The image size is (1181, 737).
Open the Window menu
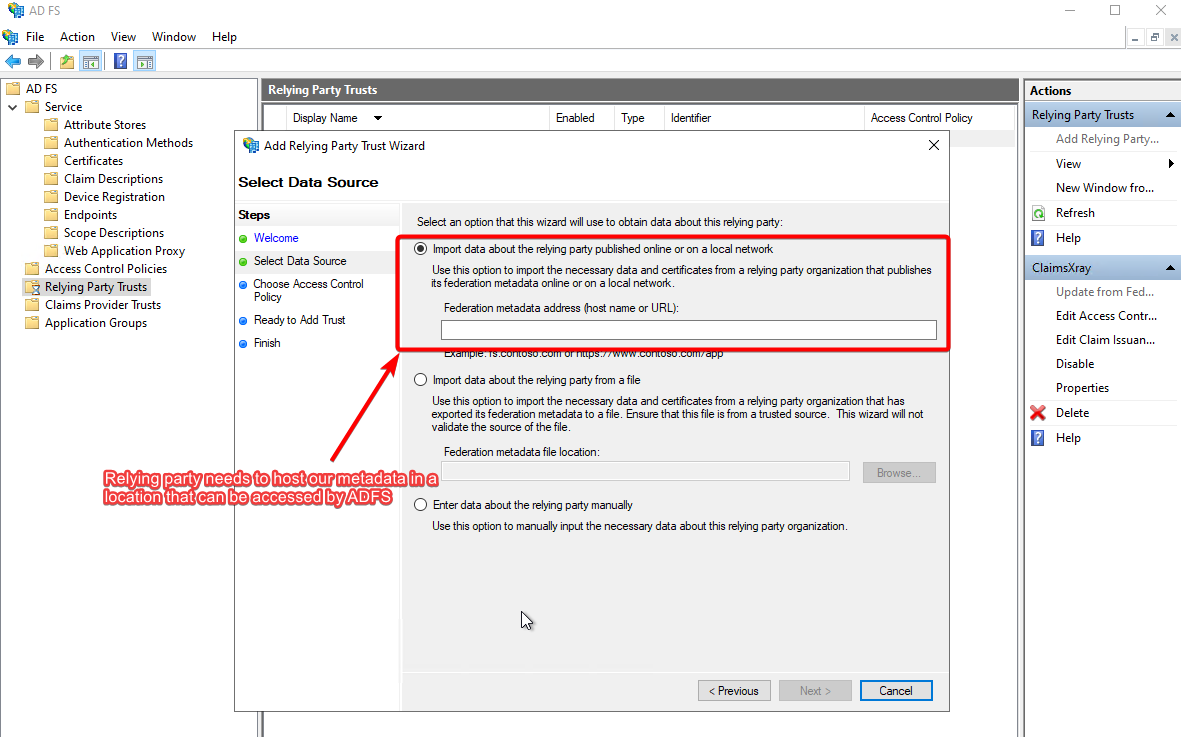click(x=174, y=37)
